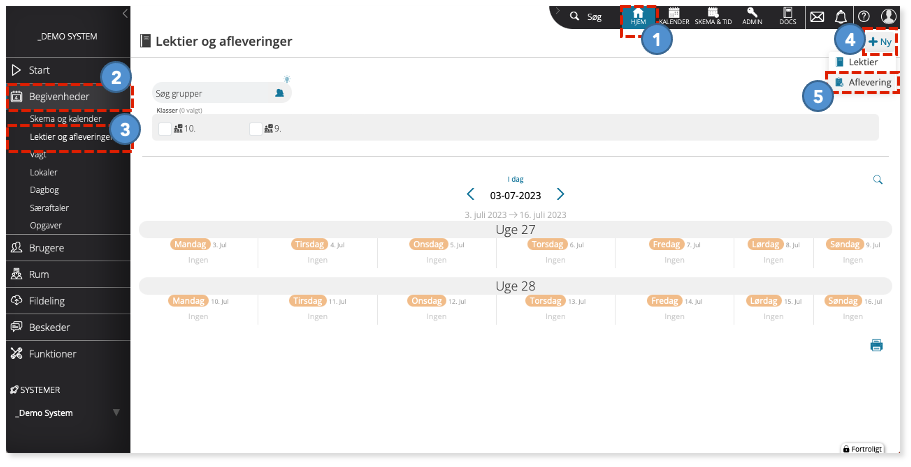Focus the Søg grupper search field

[221, 94]
